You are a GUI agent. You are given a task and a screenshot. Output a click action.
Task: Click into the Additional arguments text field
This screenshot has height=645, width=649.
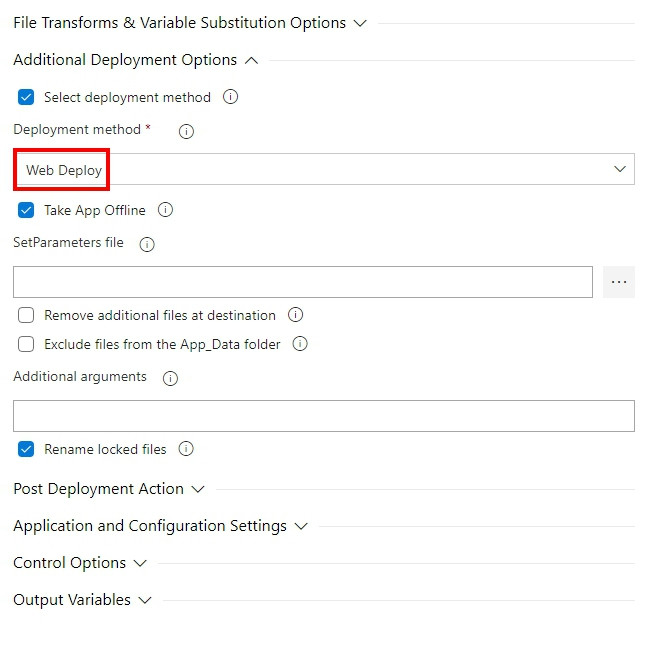coord(324,416)
